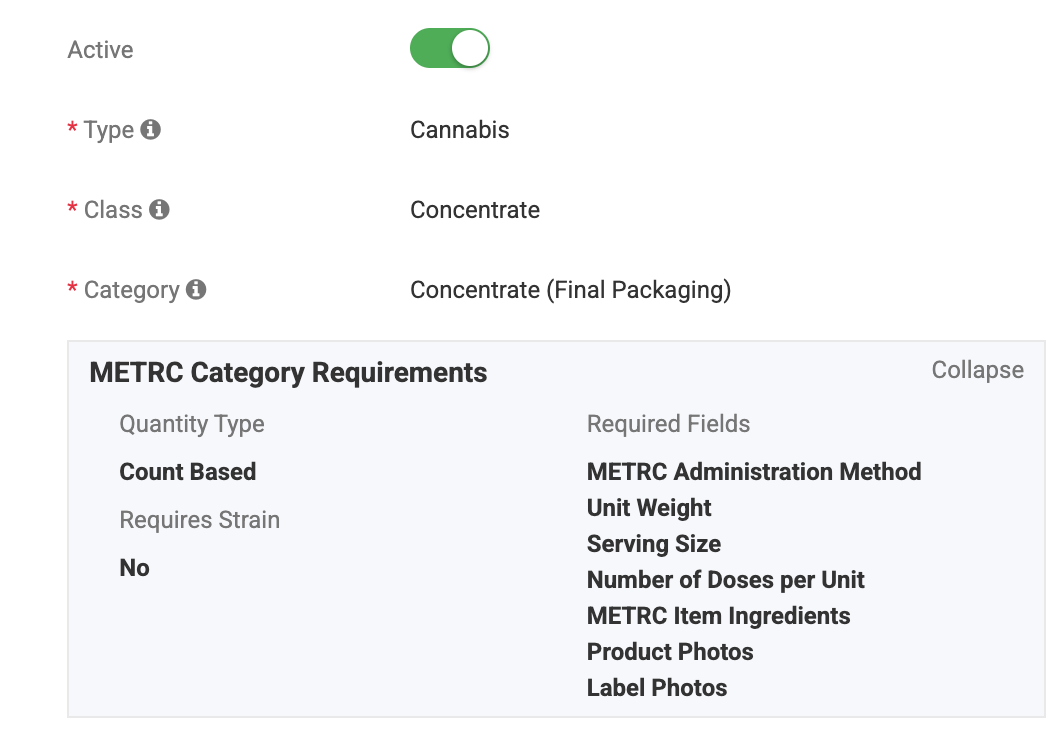Click the METRC Category Requirements heading
The width and height of the screenshot is (1058, 732).
pos(288,373)
